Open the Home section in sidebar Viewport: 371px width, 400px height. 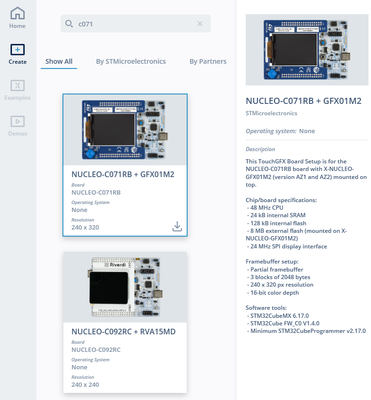pos(17,18)
